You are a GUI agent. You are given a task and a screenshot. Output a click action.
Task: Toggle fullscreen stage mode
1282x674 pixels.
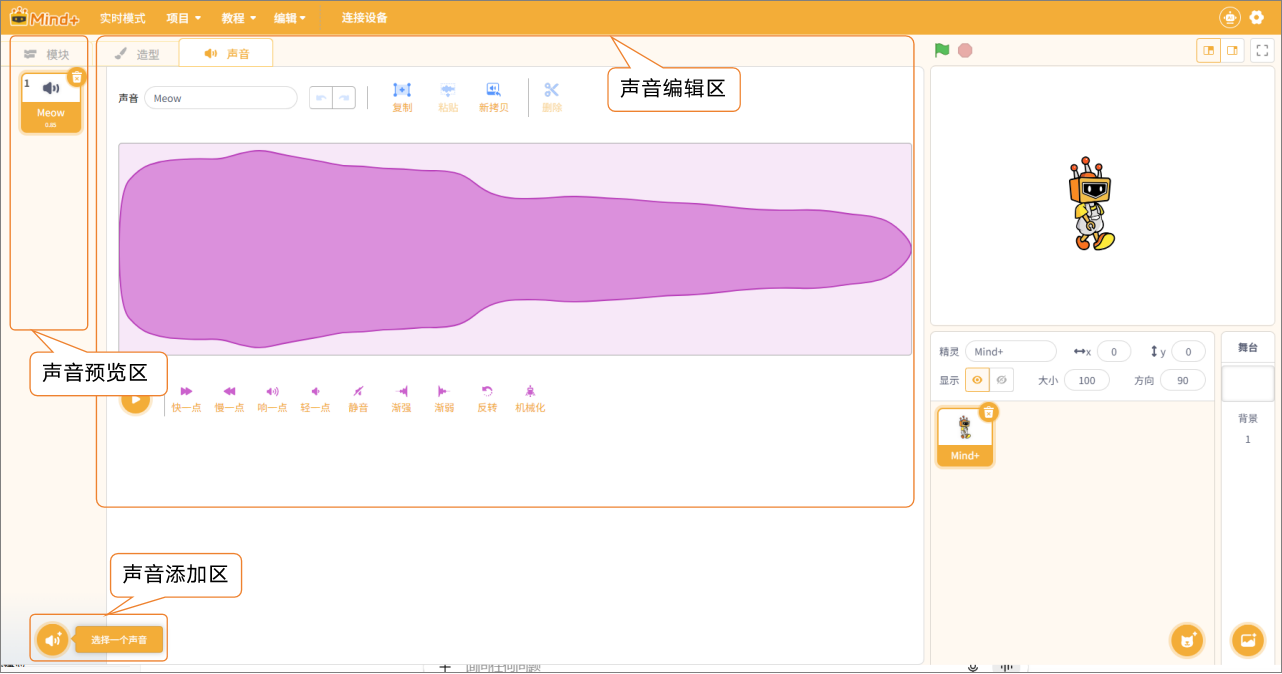pos(1262,51)
